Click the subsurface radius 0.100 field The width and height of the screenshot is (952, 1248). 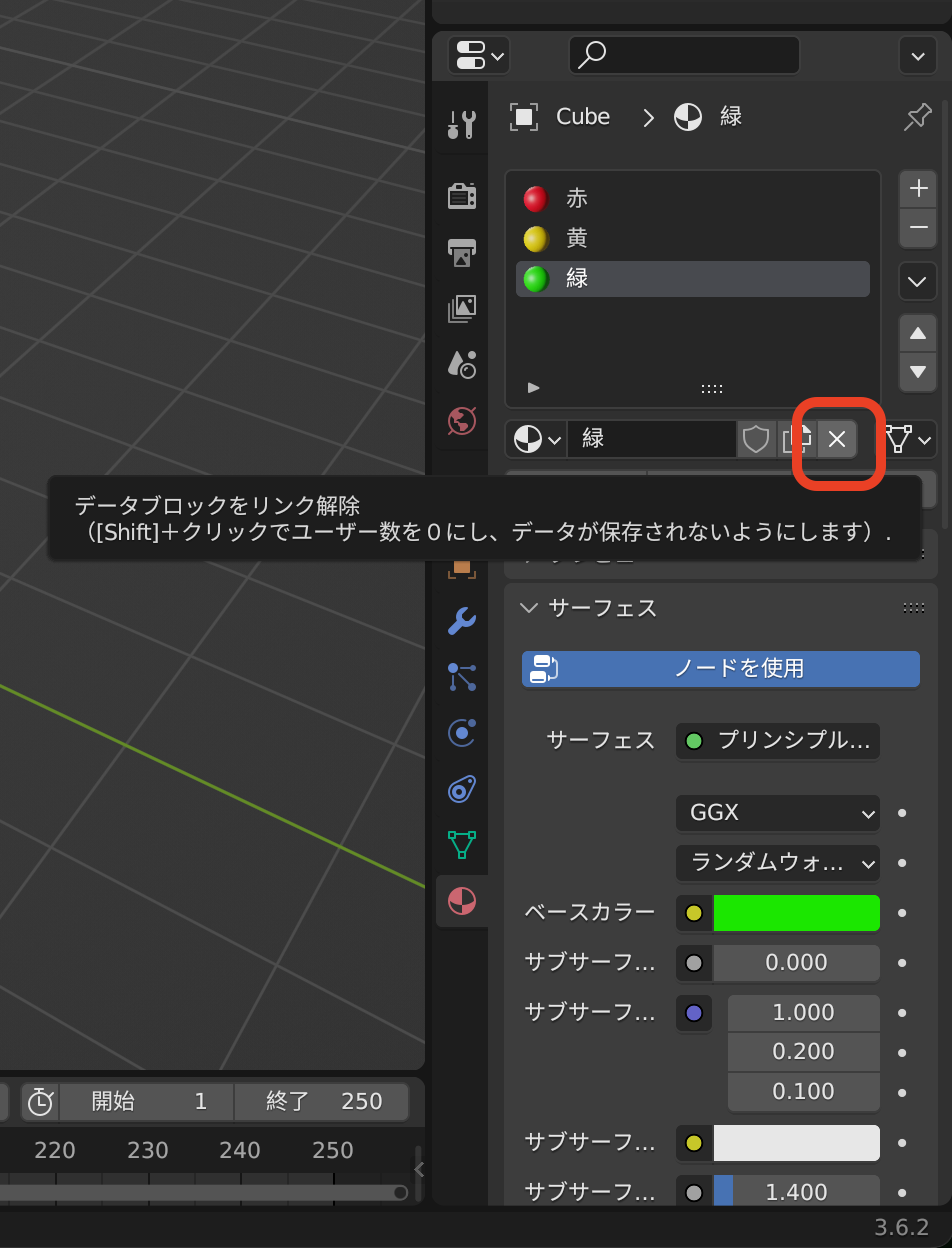[x=804, y=1092]
